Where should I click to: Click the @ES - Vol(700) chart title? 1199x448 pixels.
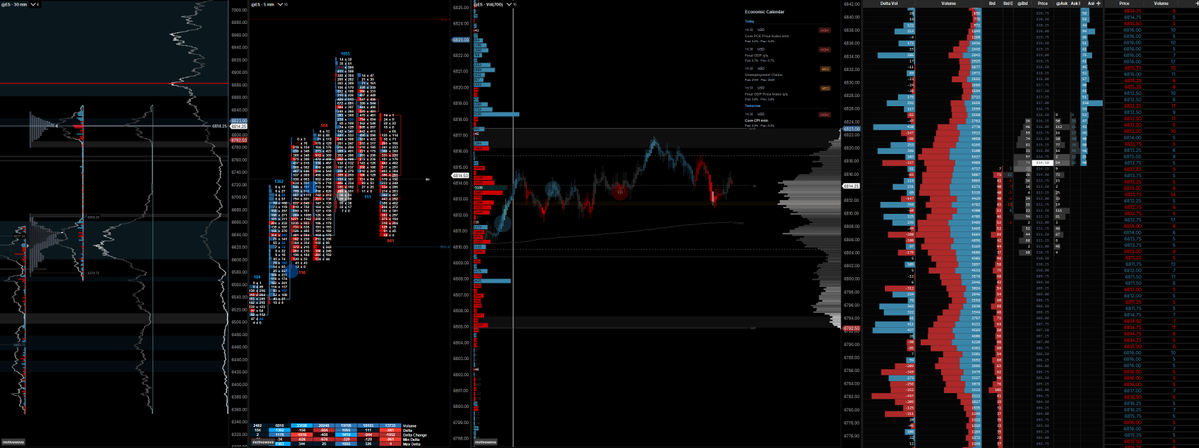click(x=489, y=4)
